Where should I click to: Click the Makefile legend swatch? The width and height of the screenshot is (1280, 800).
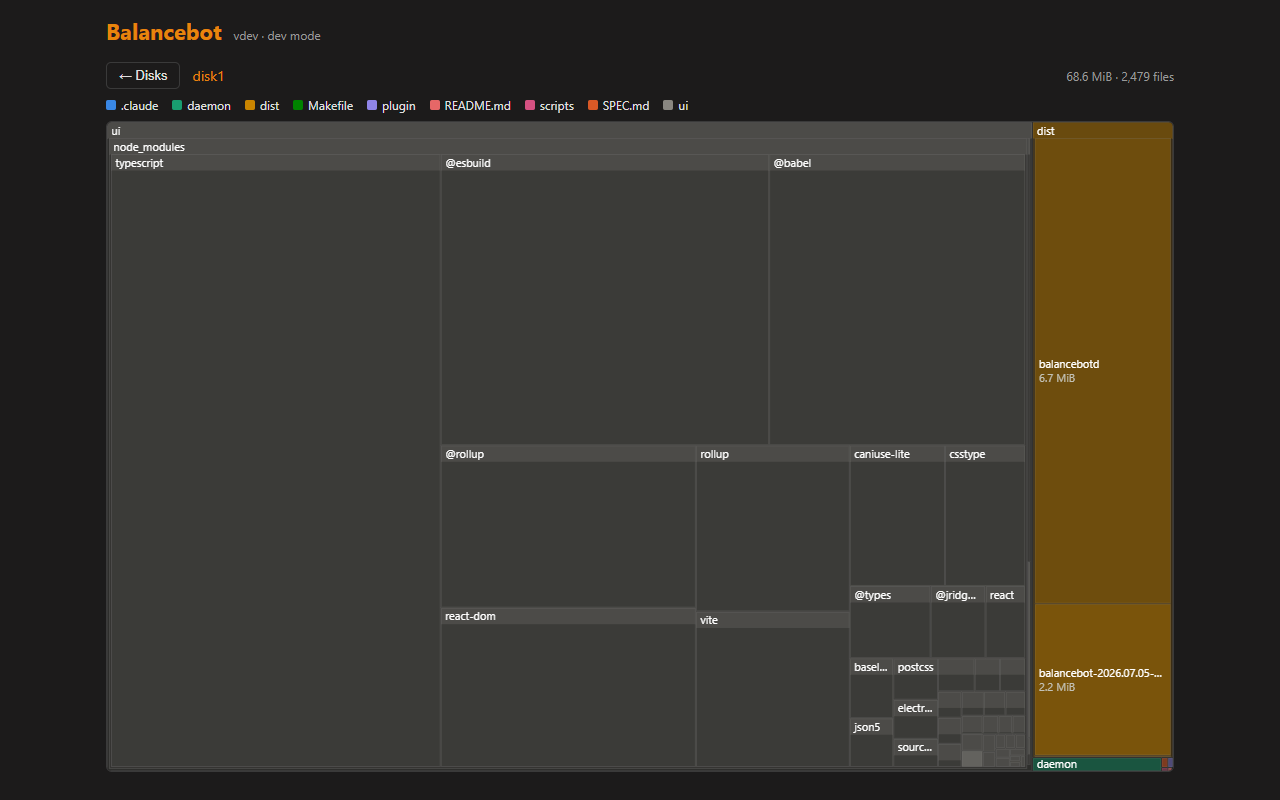(298, 105)
